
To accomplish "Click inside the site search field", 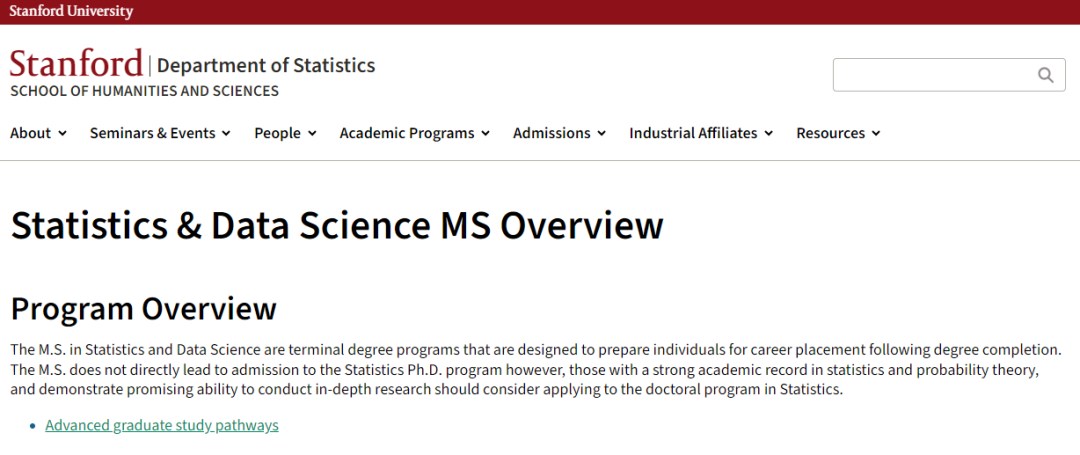I will tap(934, 75).
